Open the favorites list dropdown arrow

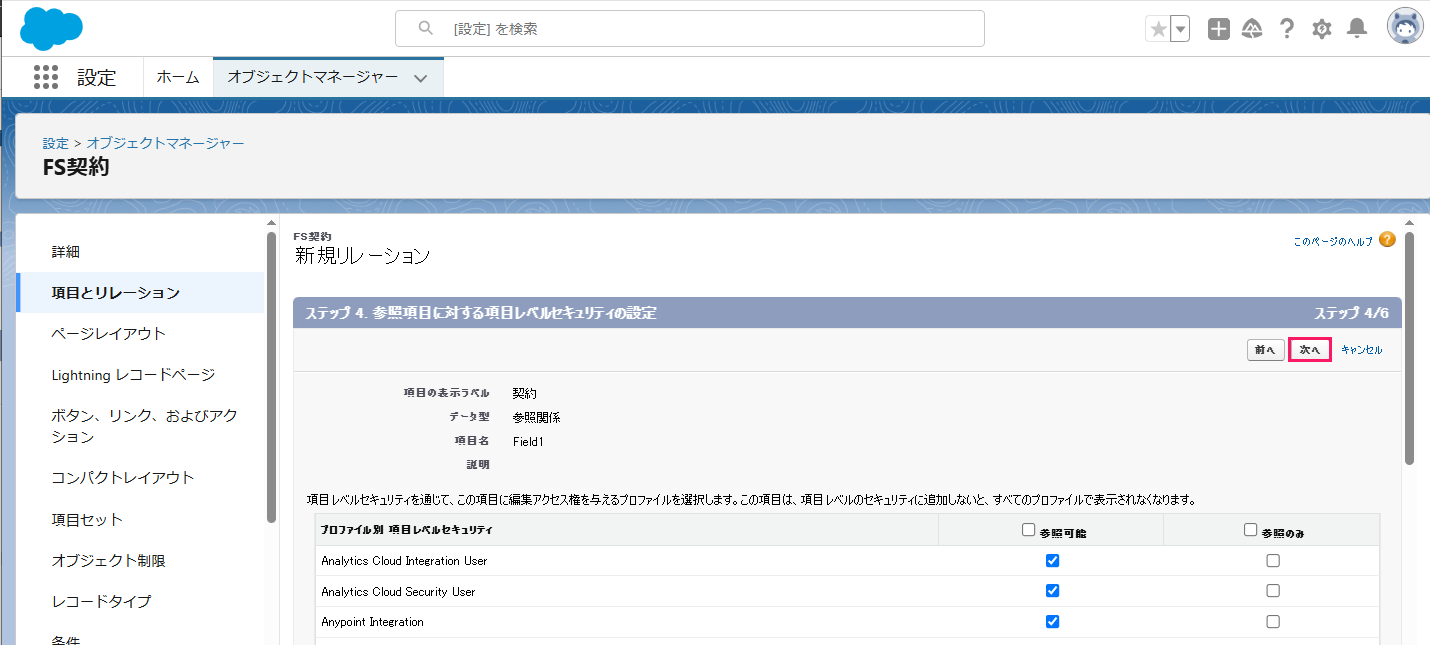(x=1181, y=29)
